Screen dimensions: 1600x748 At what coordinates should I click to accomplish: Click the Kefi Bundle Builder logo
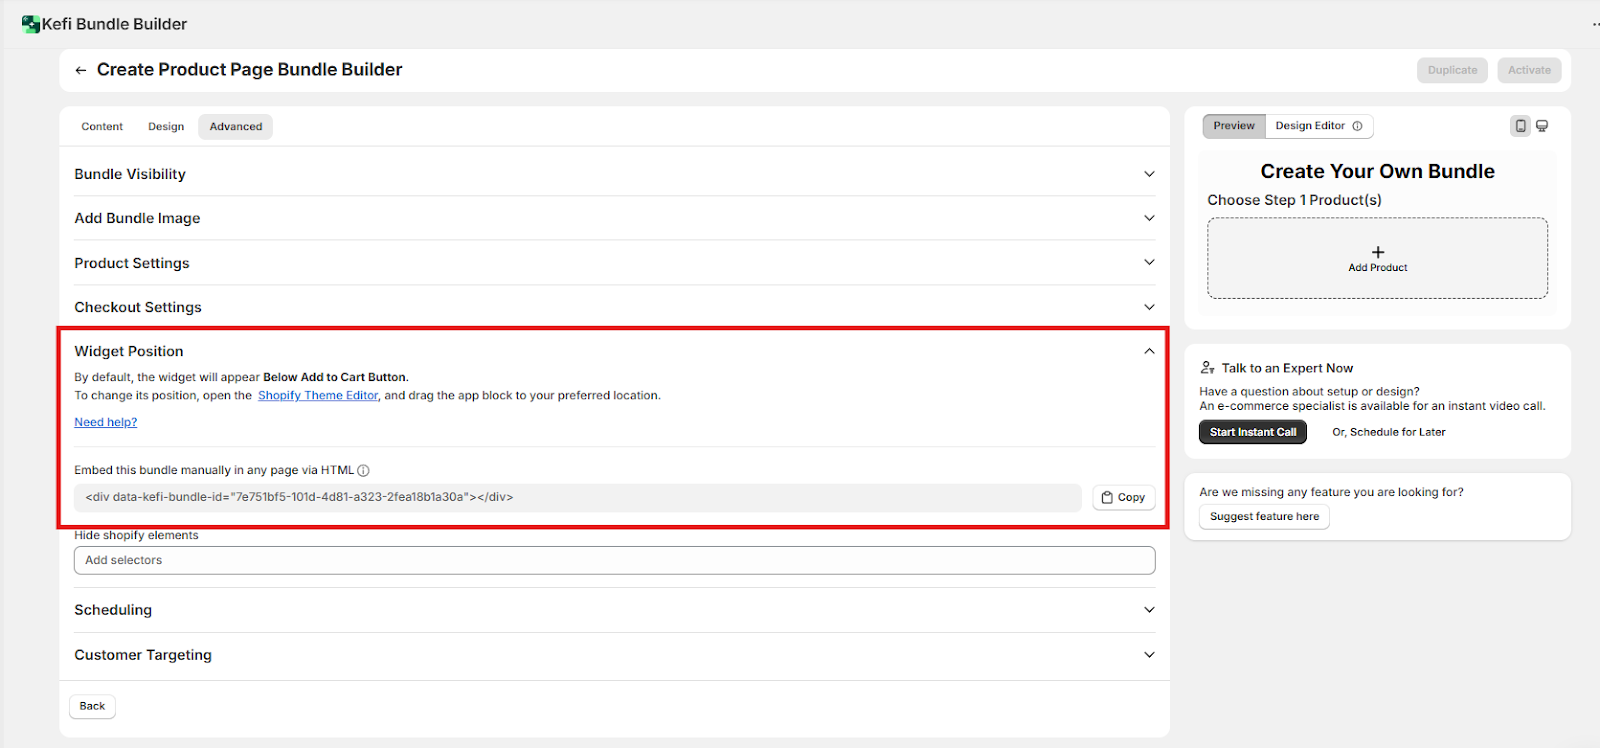pyautogui.click(x=30, y=24)
